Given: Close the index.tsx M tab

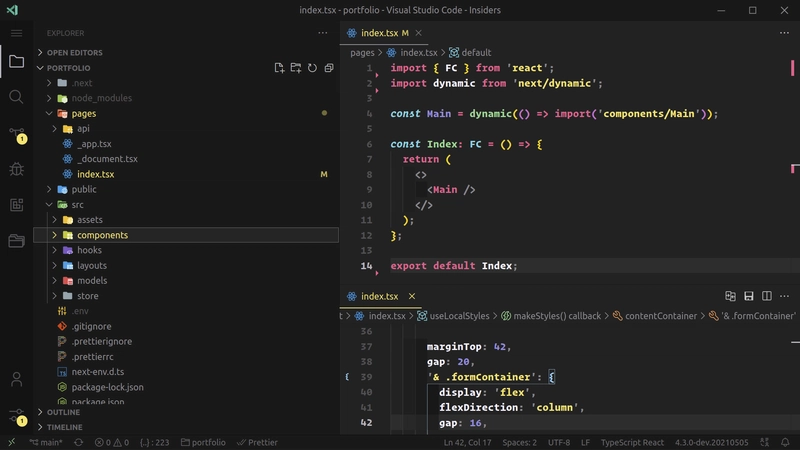Looking at the screenshot, I should click(x=418, y=33).
